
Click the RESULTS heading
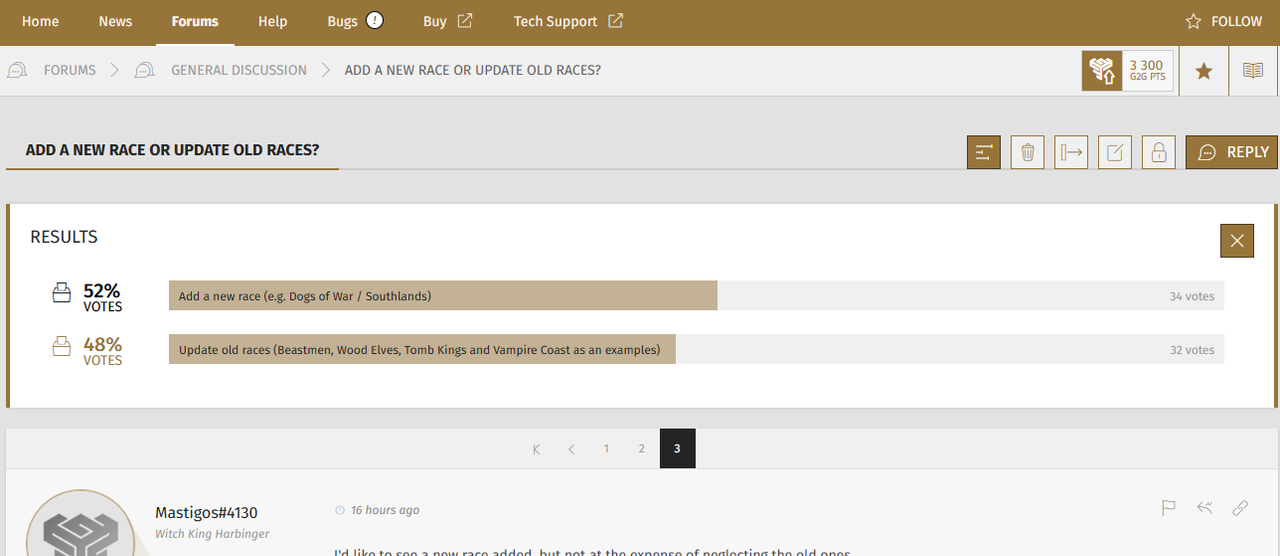(x=64, y=237)
